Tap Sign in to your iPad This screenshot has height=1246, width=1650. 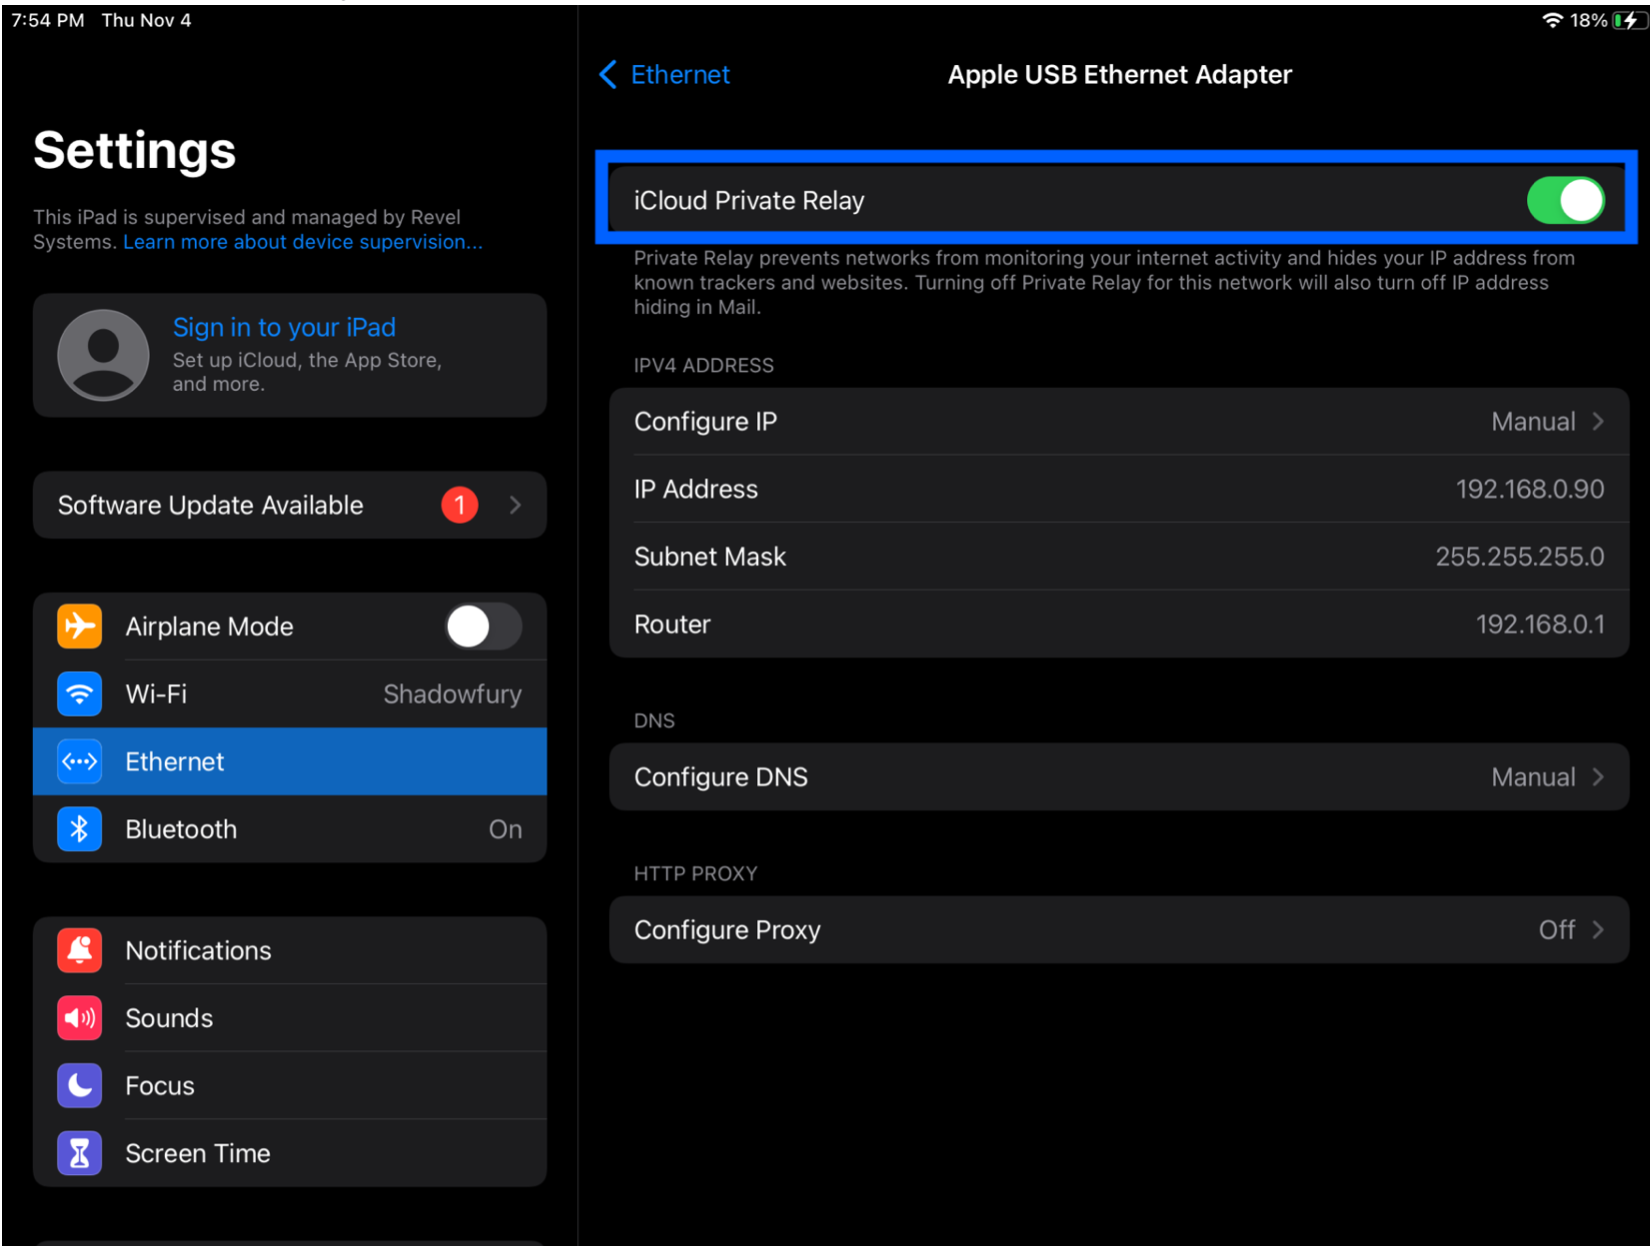[284, 327]
